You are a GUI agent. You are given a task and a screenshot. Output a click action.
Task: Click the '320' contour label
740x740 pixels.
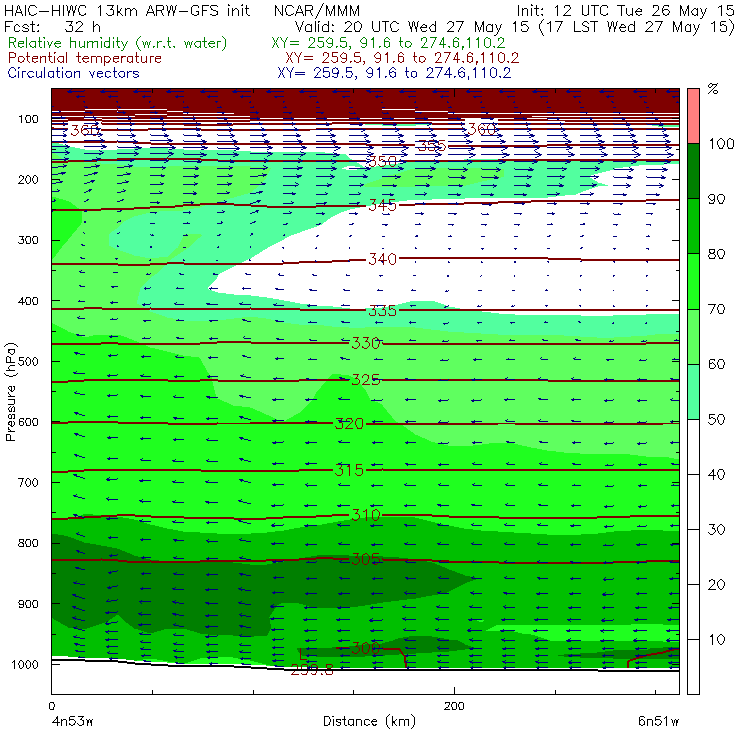(349, 424)
